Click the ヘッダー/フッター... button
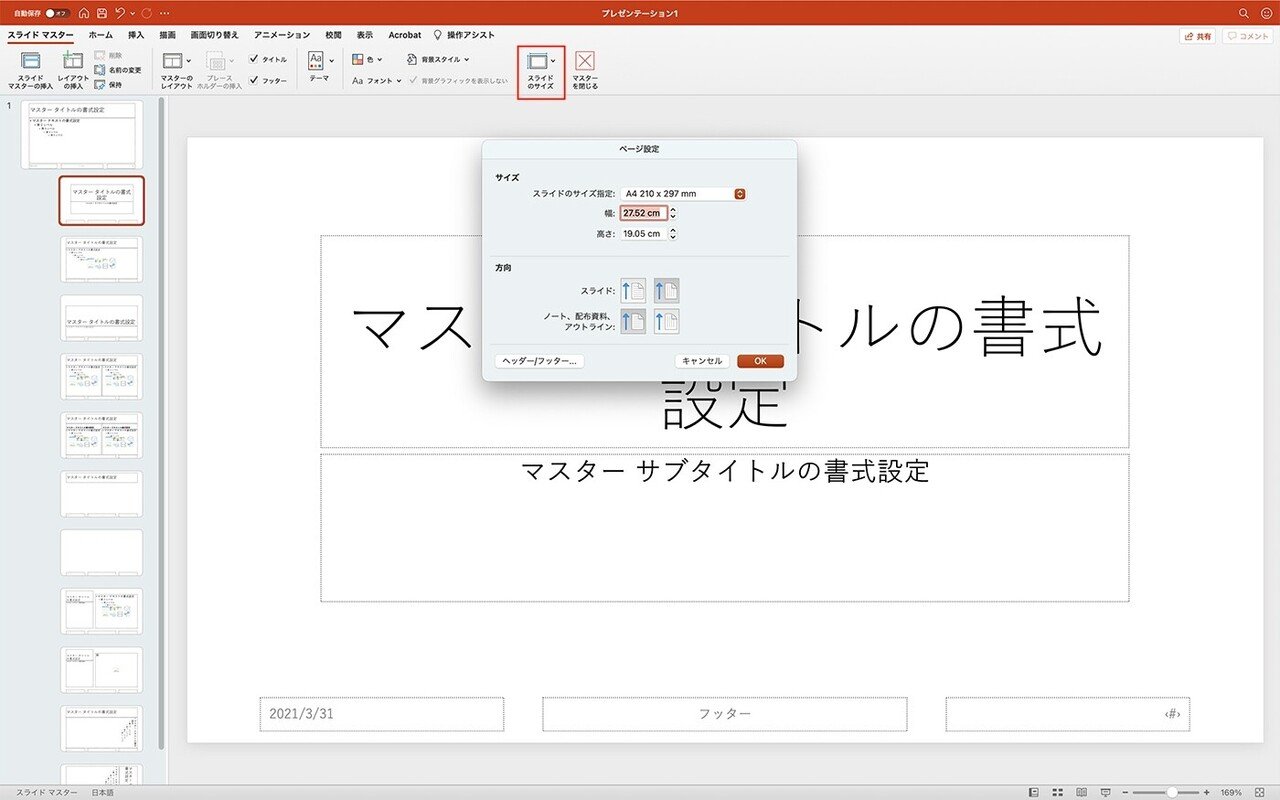This screenshot has width=1280, height=800. pyautogui.click(x=540, y=361)
